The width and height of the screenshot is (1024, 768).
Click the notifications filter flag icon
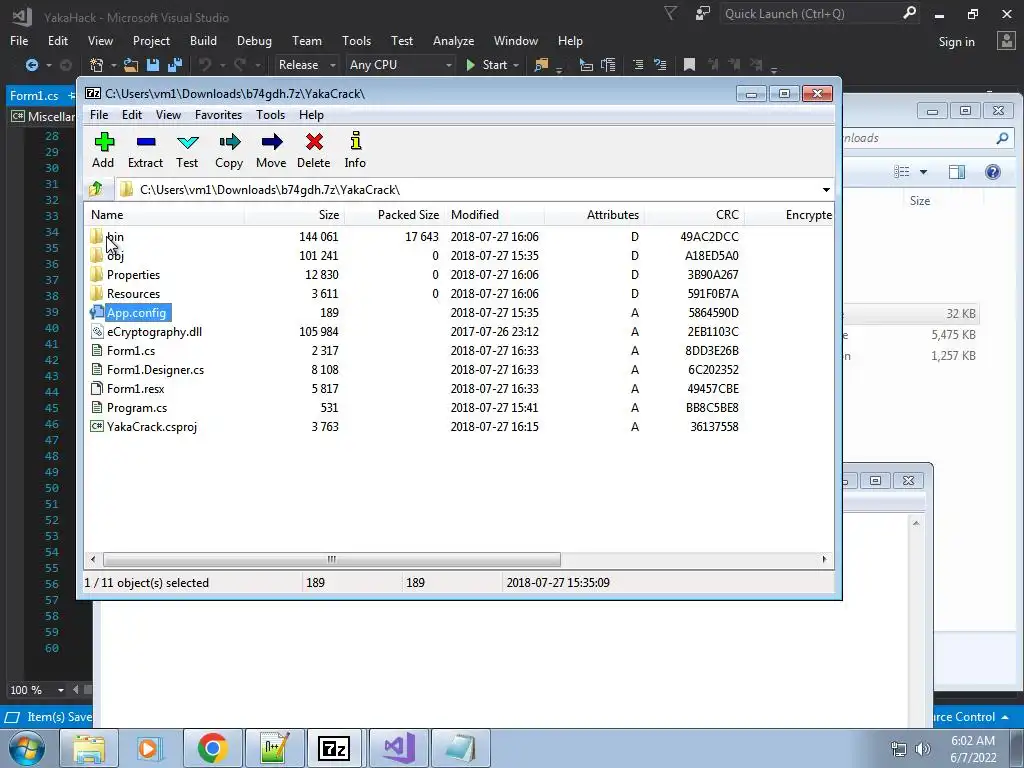[670, 13]
